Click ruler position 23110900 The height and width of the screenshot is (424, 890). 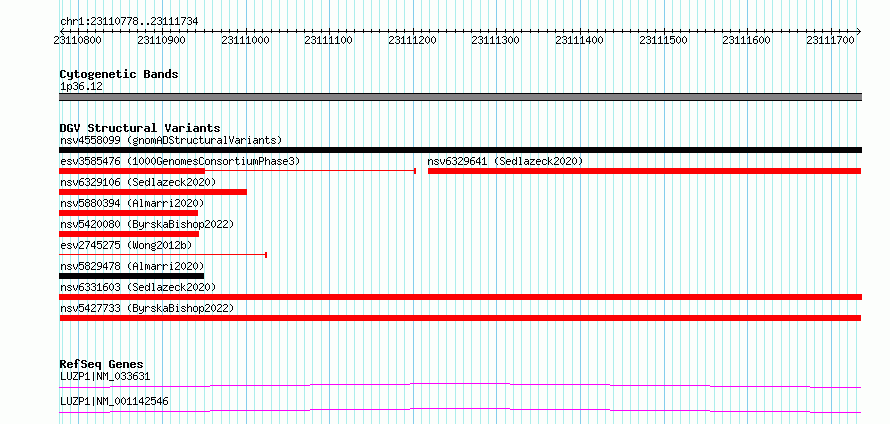(161, 40)
